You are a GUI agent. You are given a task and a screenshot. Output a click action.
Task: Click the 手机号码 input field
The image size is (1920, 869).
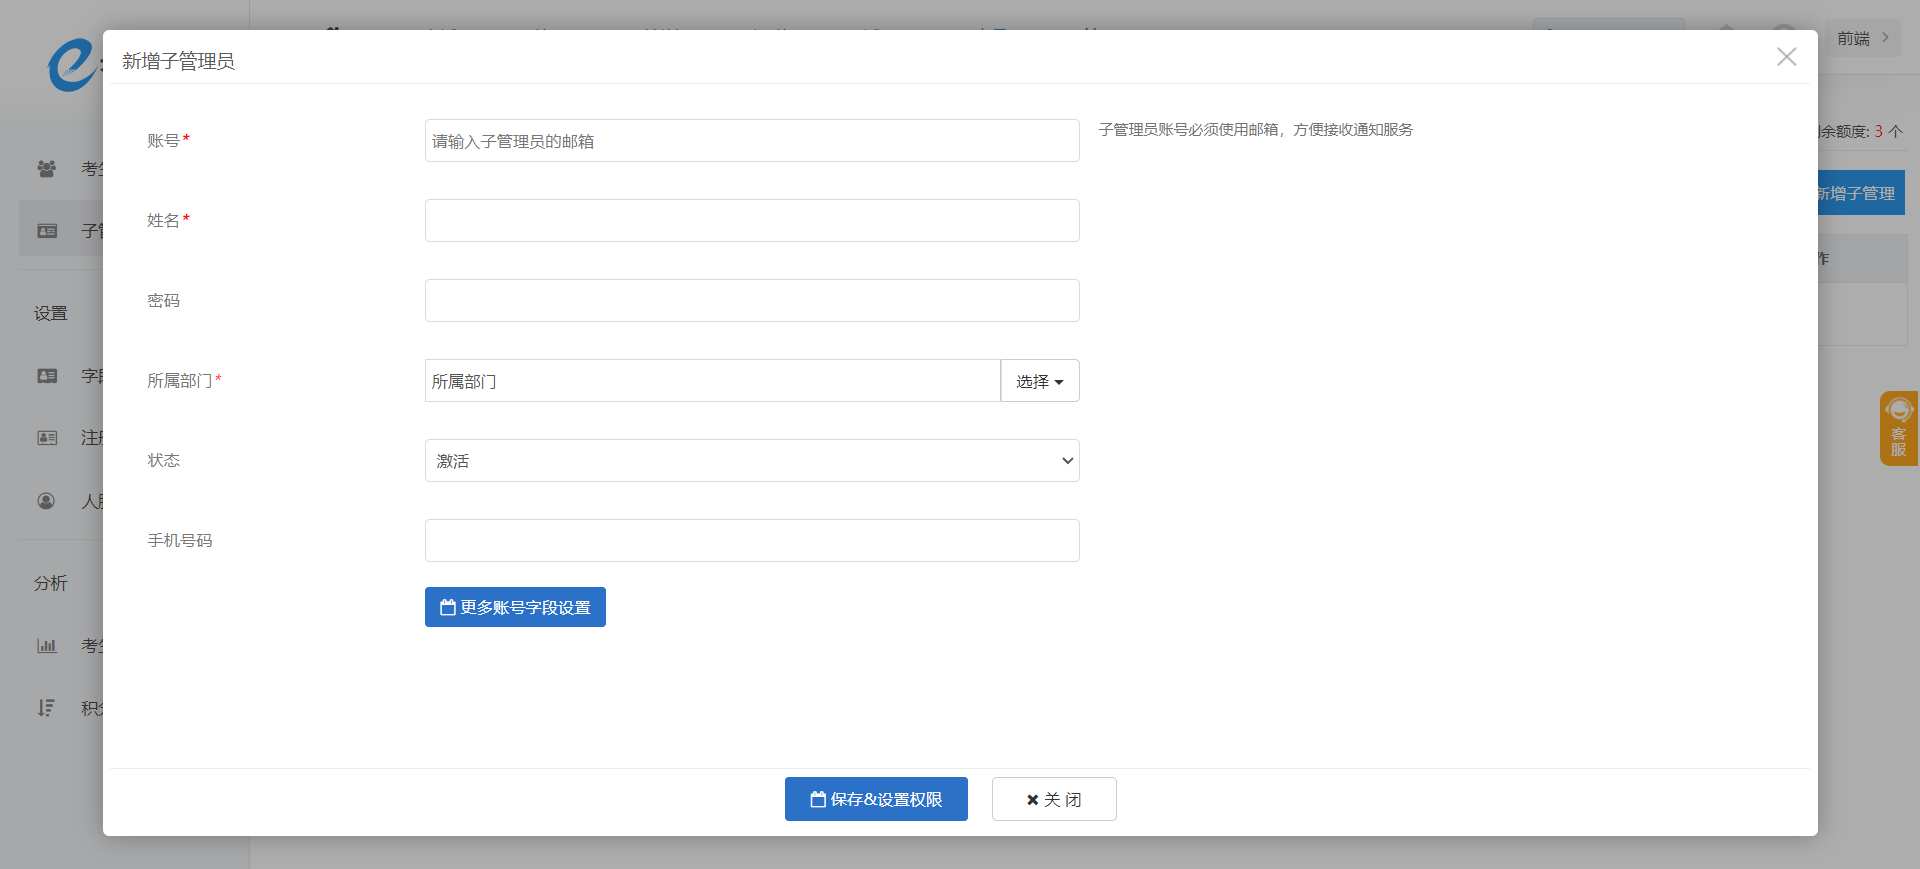coord(751,541)
